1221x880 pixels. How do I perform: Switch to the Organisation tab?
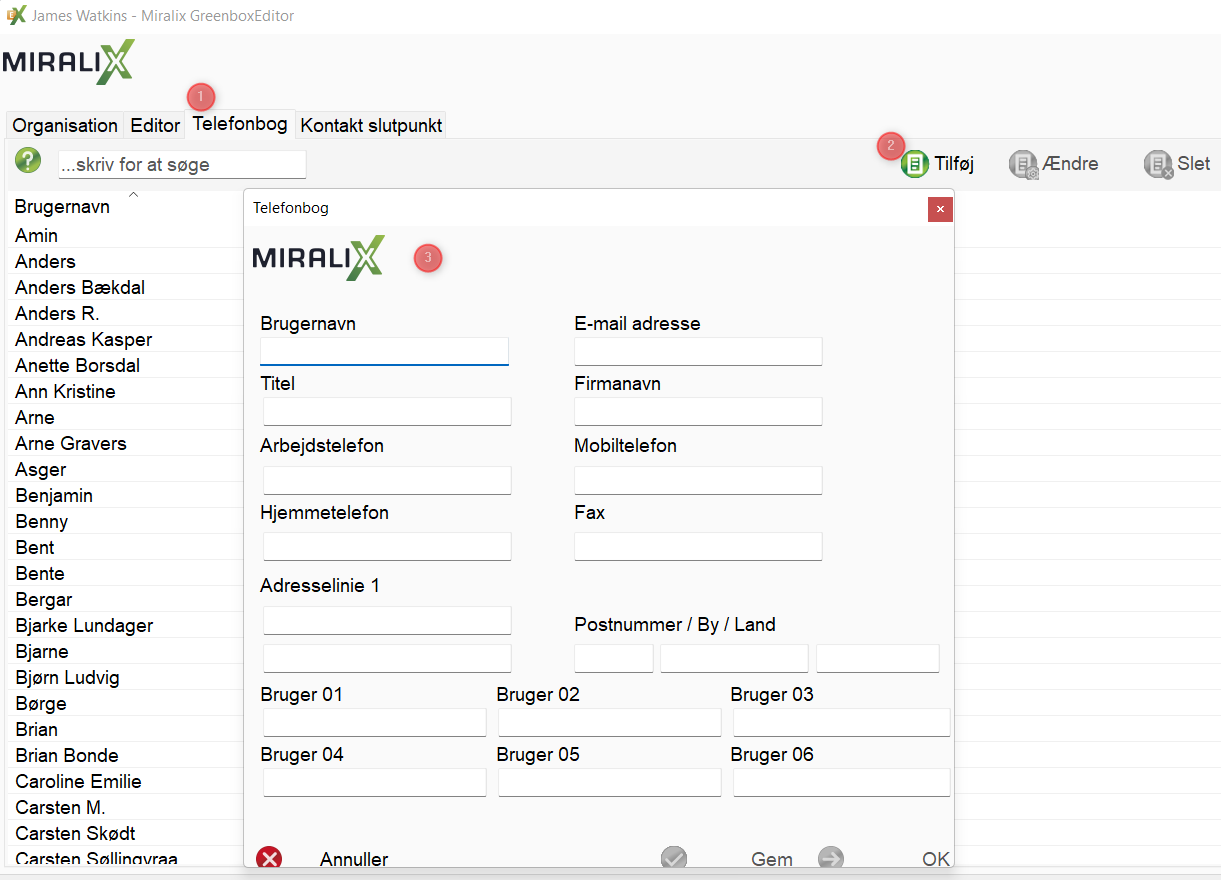pos(65,125)
